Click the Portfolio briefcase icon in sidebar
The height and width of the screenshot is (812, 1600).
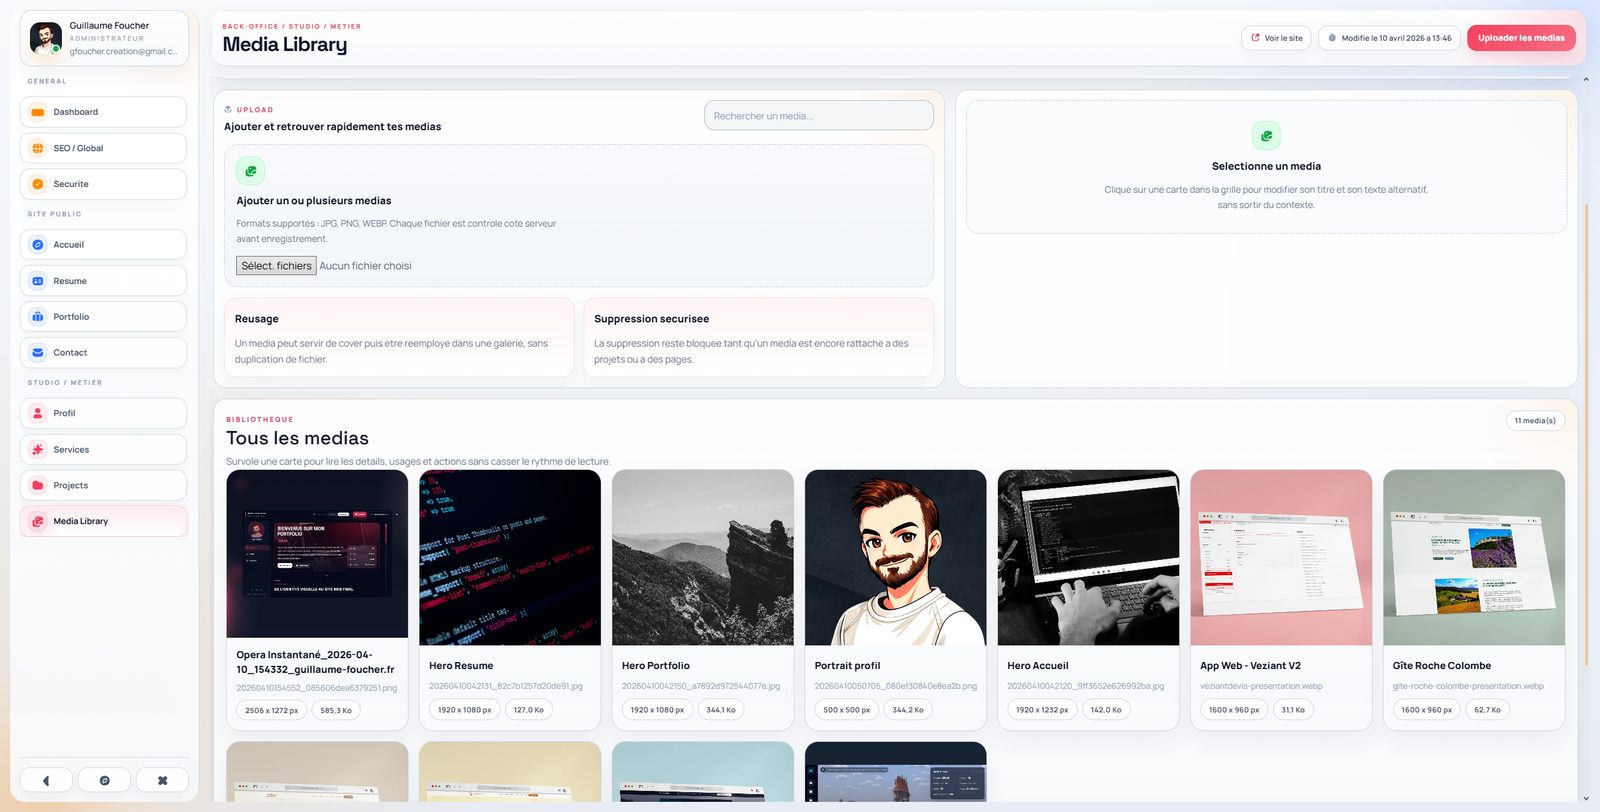(38, 317)
